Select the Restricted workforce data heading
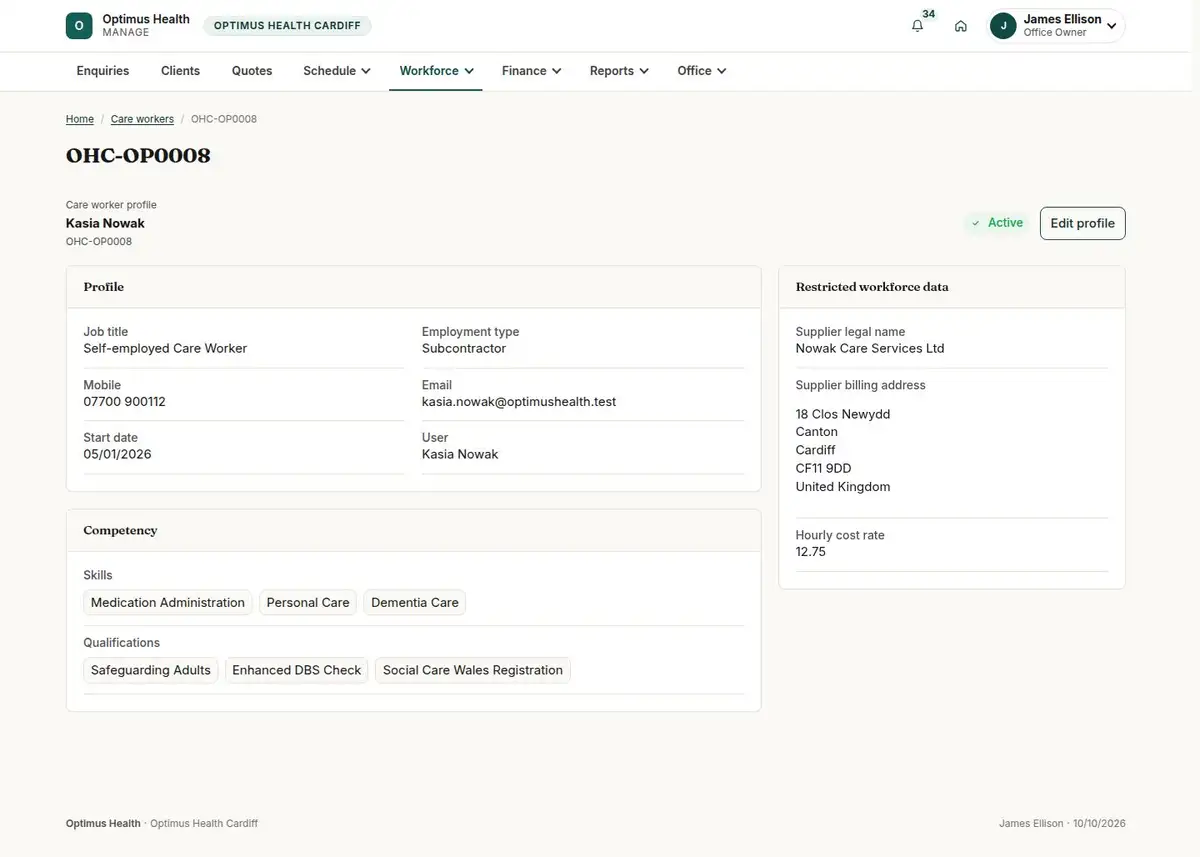This screenshot has width=1200, height=857. click(872, 287)
